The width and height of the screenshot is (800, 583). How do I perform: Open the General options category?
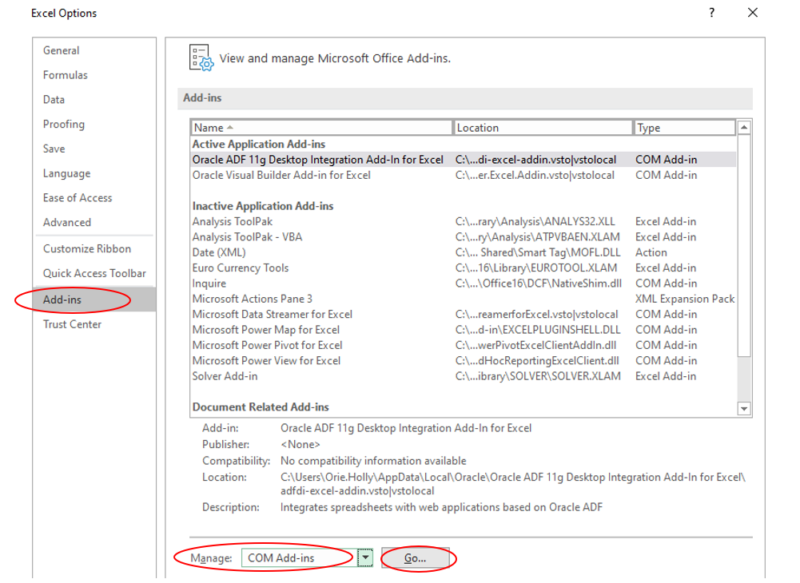[x=61, y=51]
